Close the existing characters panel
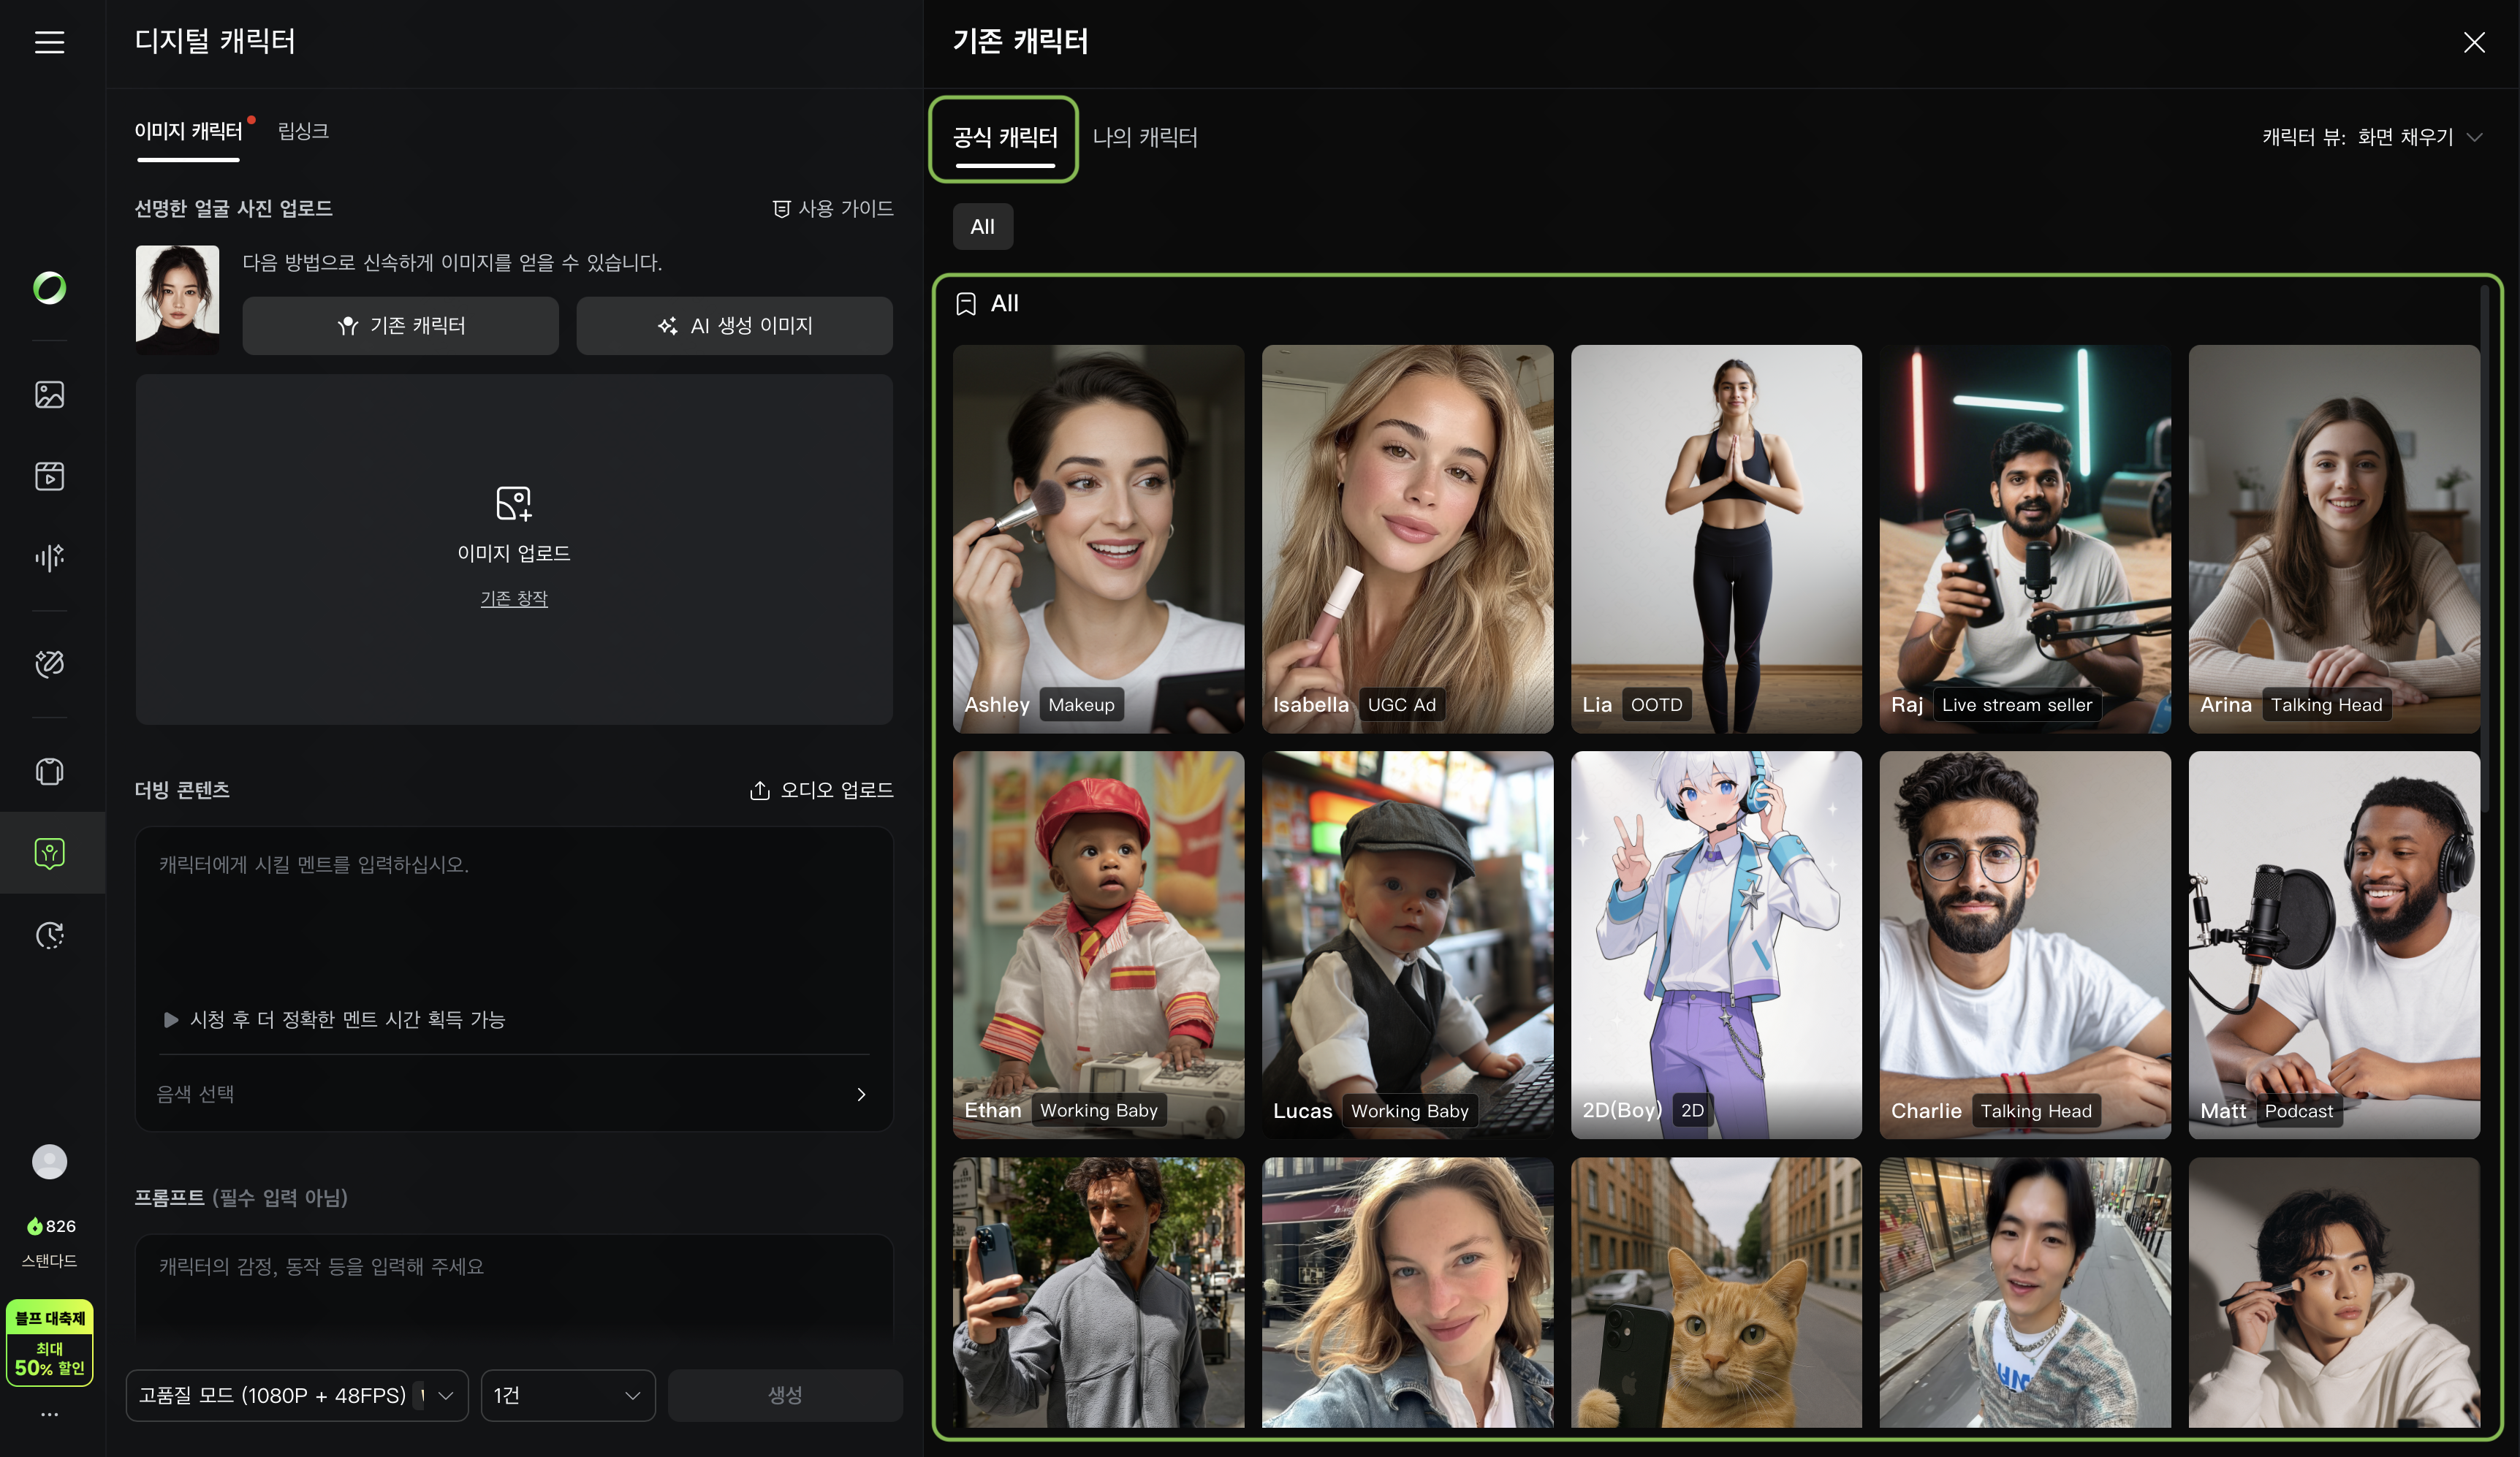This screenshot has height=1457, width=2520. (2474, 42)
